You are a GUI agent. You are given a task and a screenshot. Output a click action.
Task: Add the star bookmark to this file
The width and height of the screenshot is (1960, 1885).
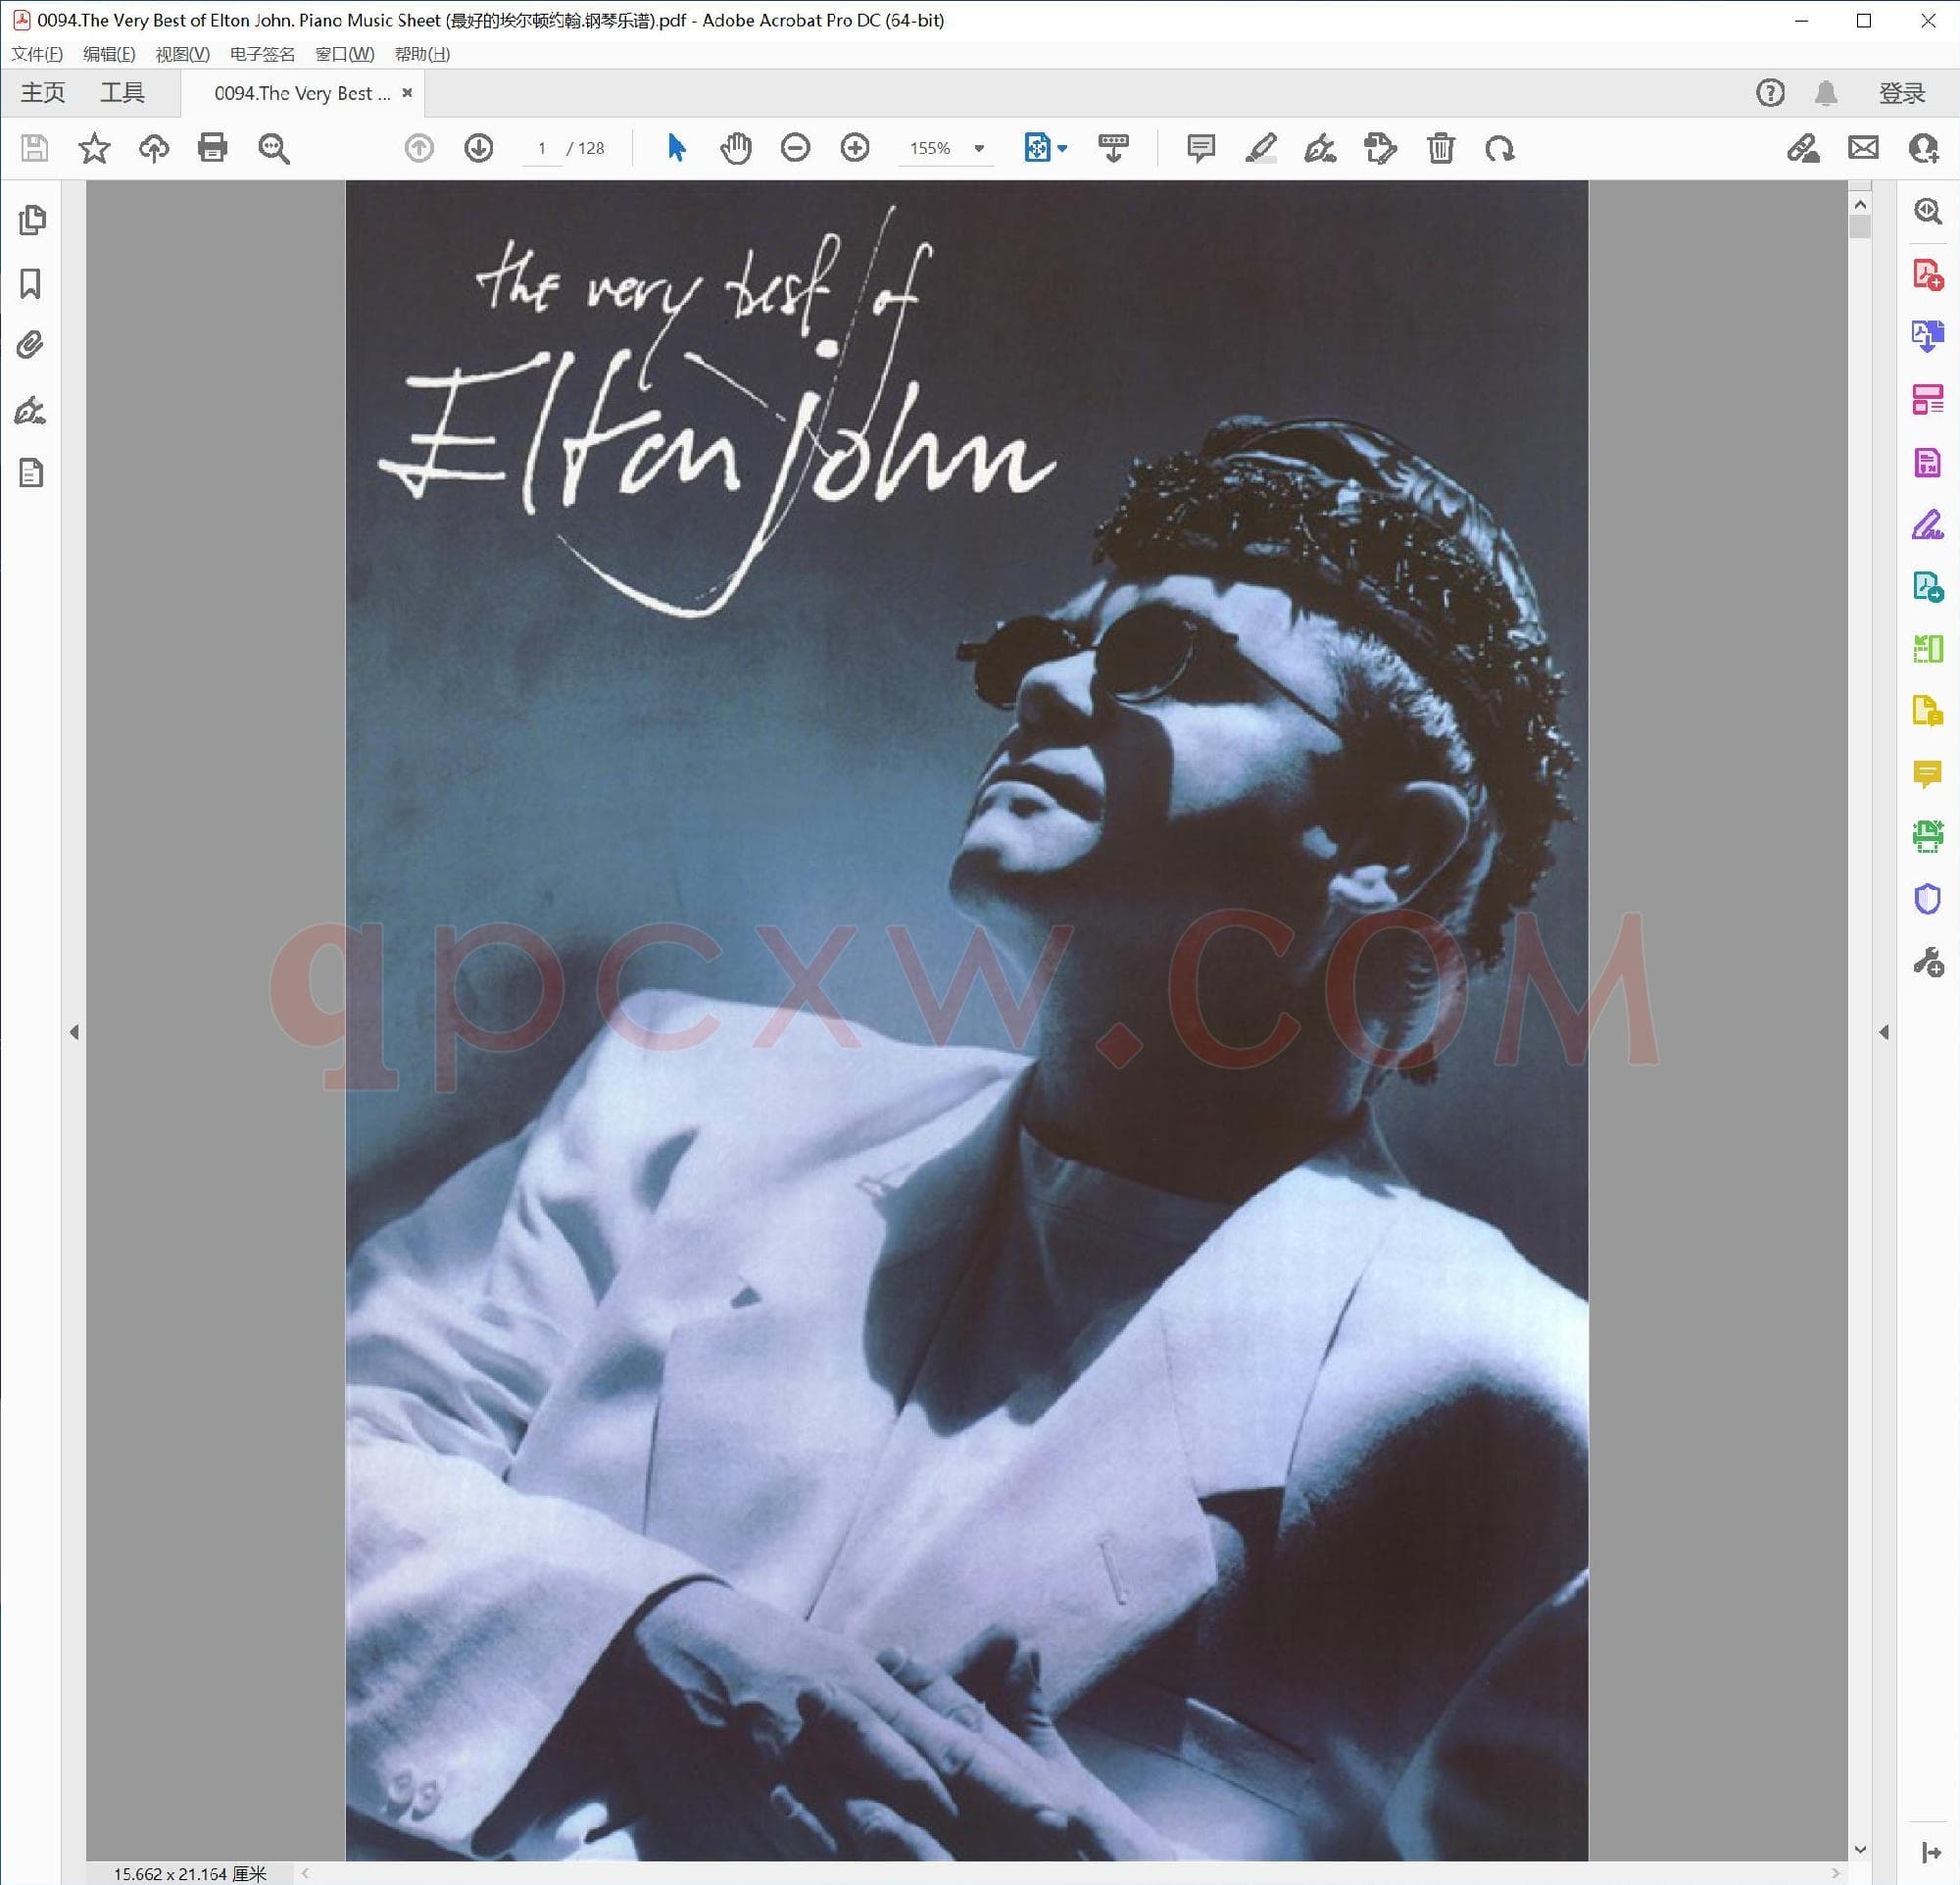(94, 148)
